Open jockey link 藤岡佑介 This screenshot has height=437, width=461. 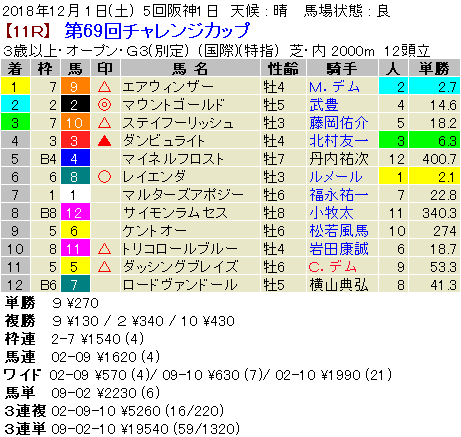click(339, 123)
